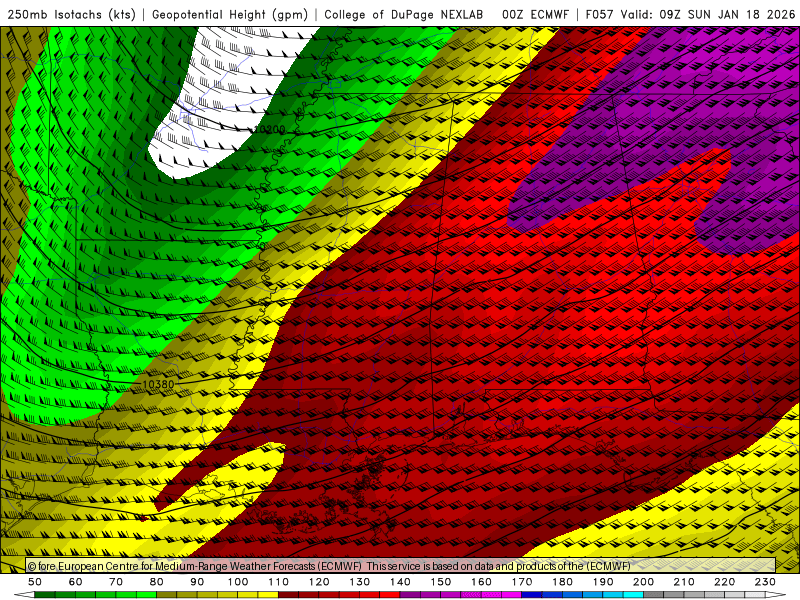This screenshot has width=800, height=600.
Task: Click the "110" legend value
Action: [279, 582]
